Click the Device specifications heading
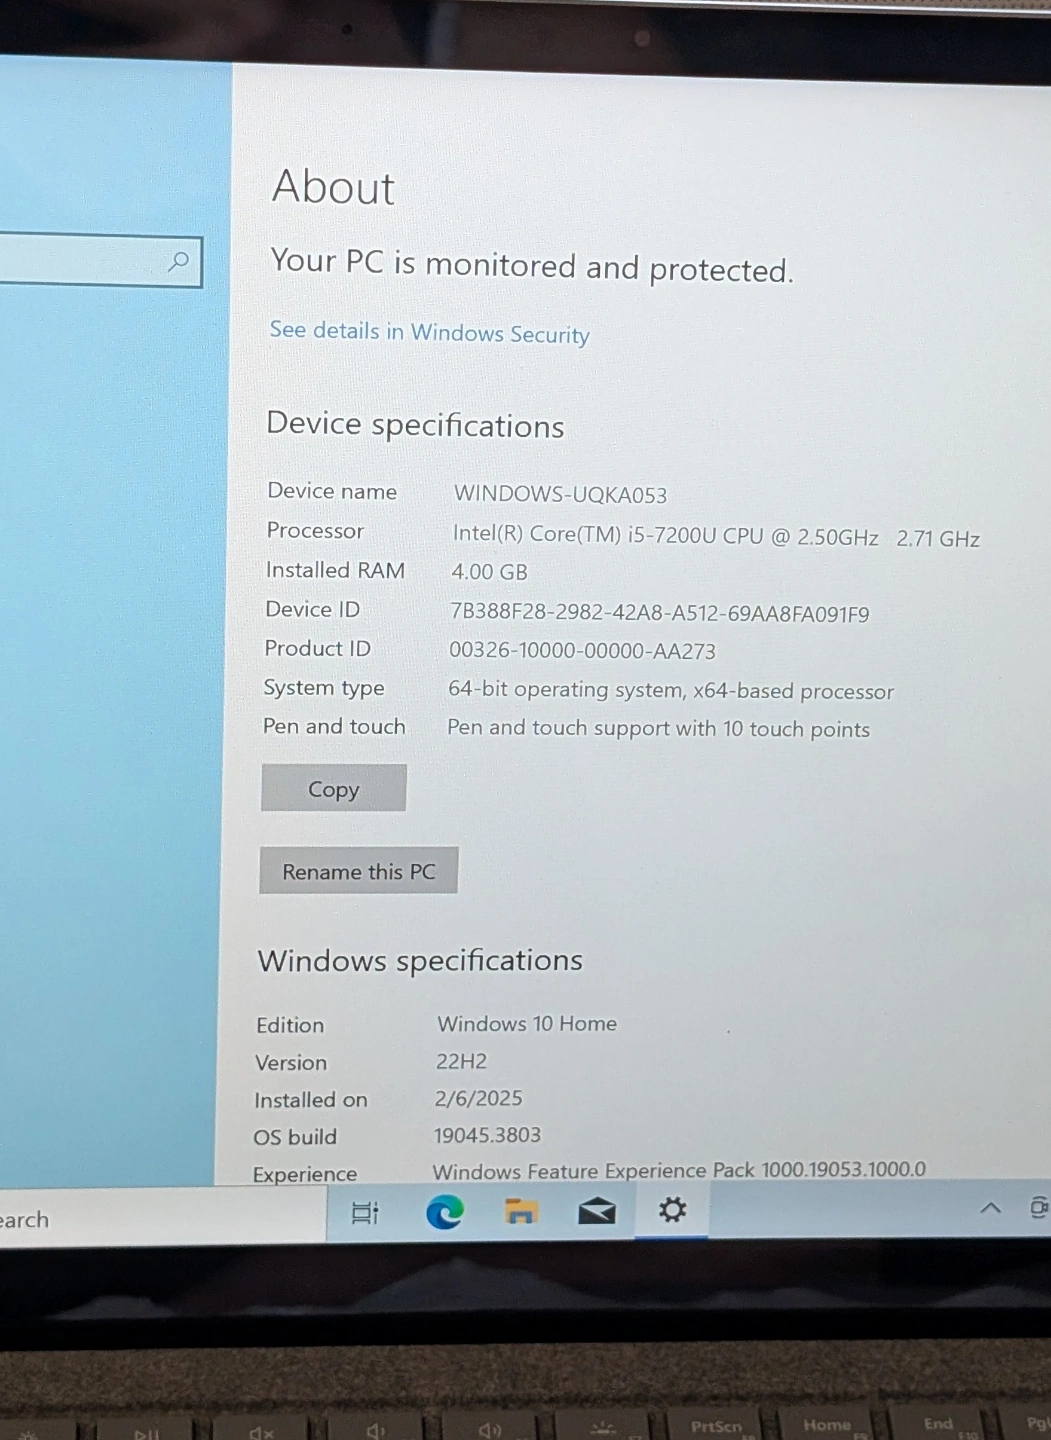1051x1440 pixels. click(x=415, y=426)
